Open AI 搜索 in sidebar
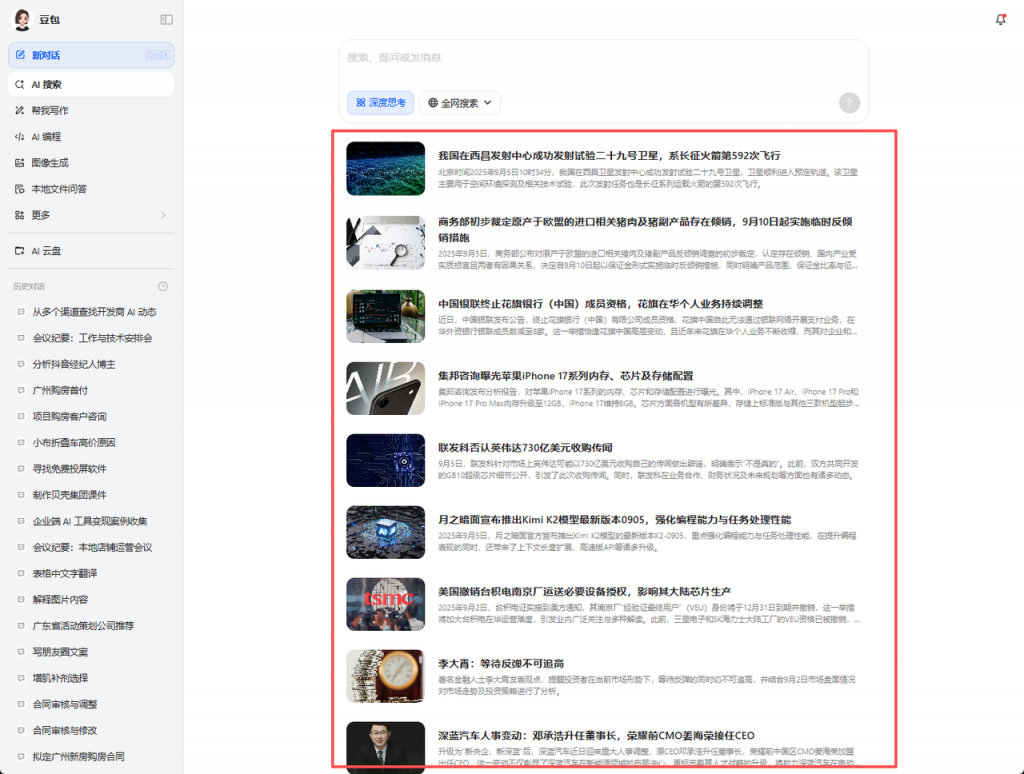 [91, 84]
